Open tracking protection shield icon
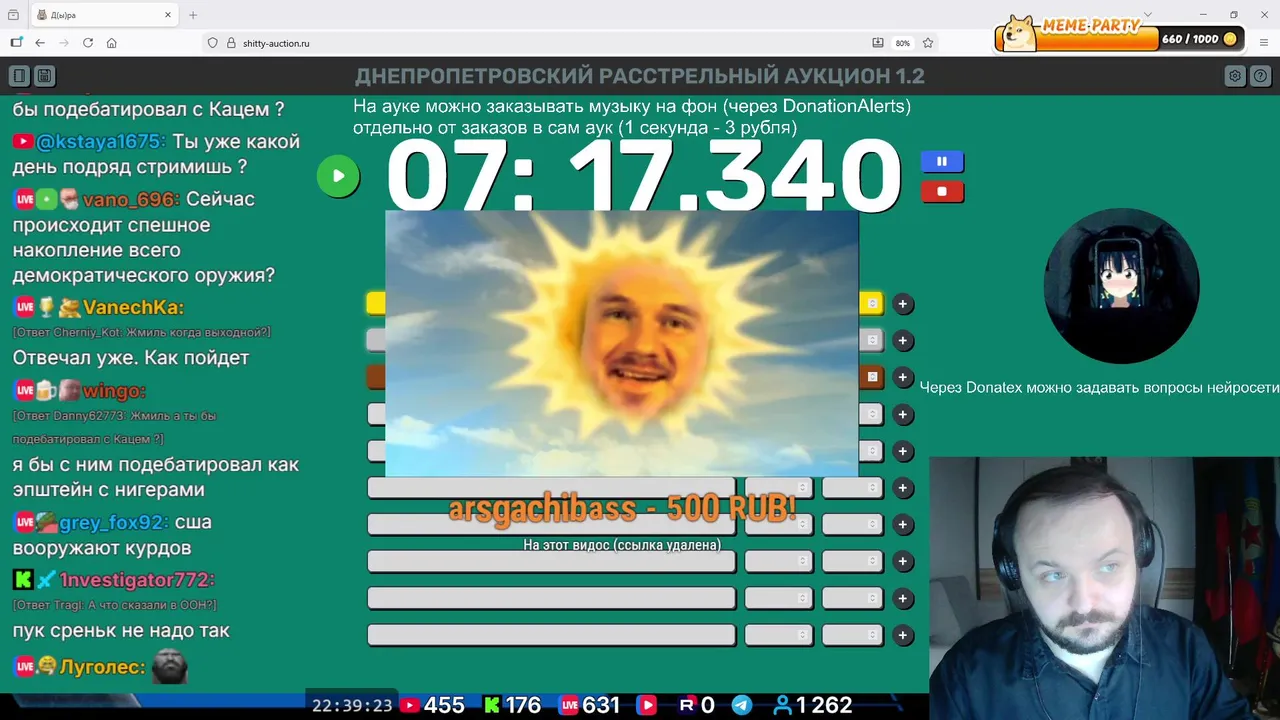Viewport: 1280px width, 720px height. 212,43
